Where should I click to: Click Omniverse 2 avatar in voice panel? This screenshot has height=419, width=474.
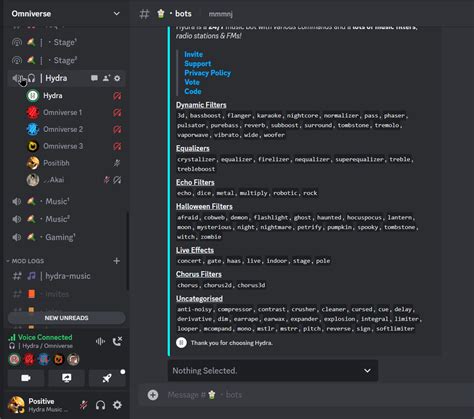(x=44, y=359)
